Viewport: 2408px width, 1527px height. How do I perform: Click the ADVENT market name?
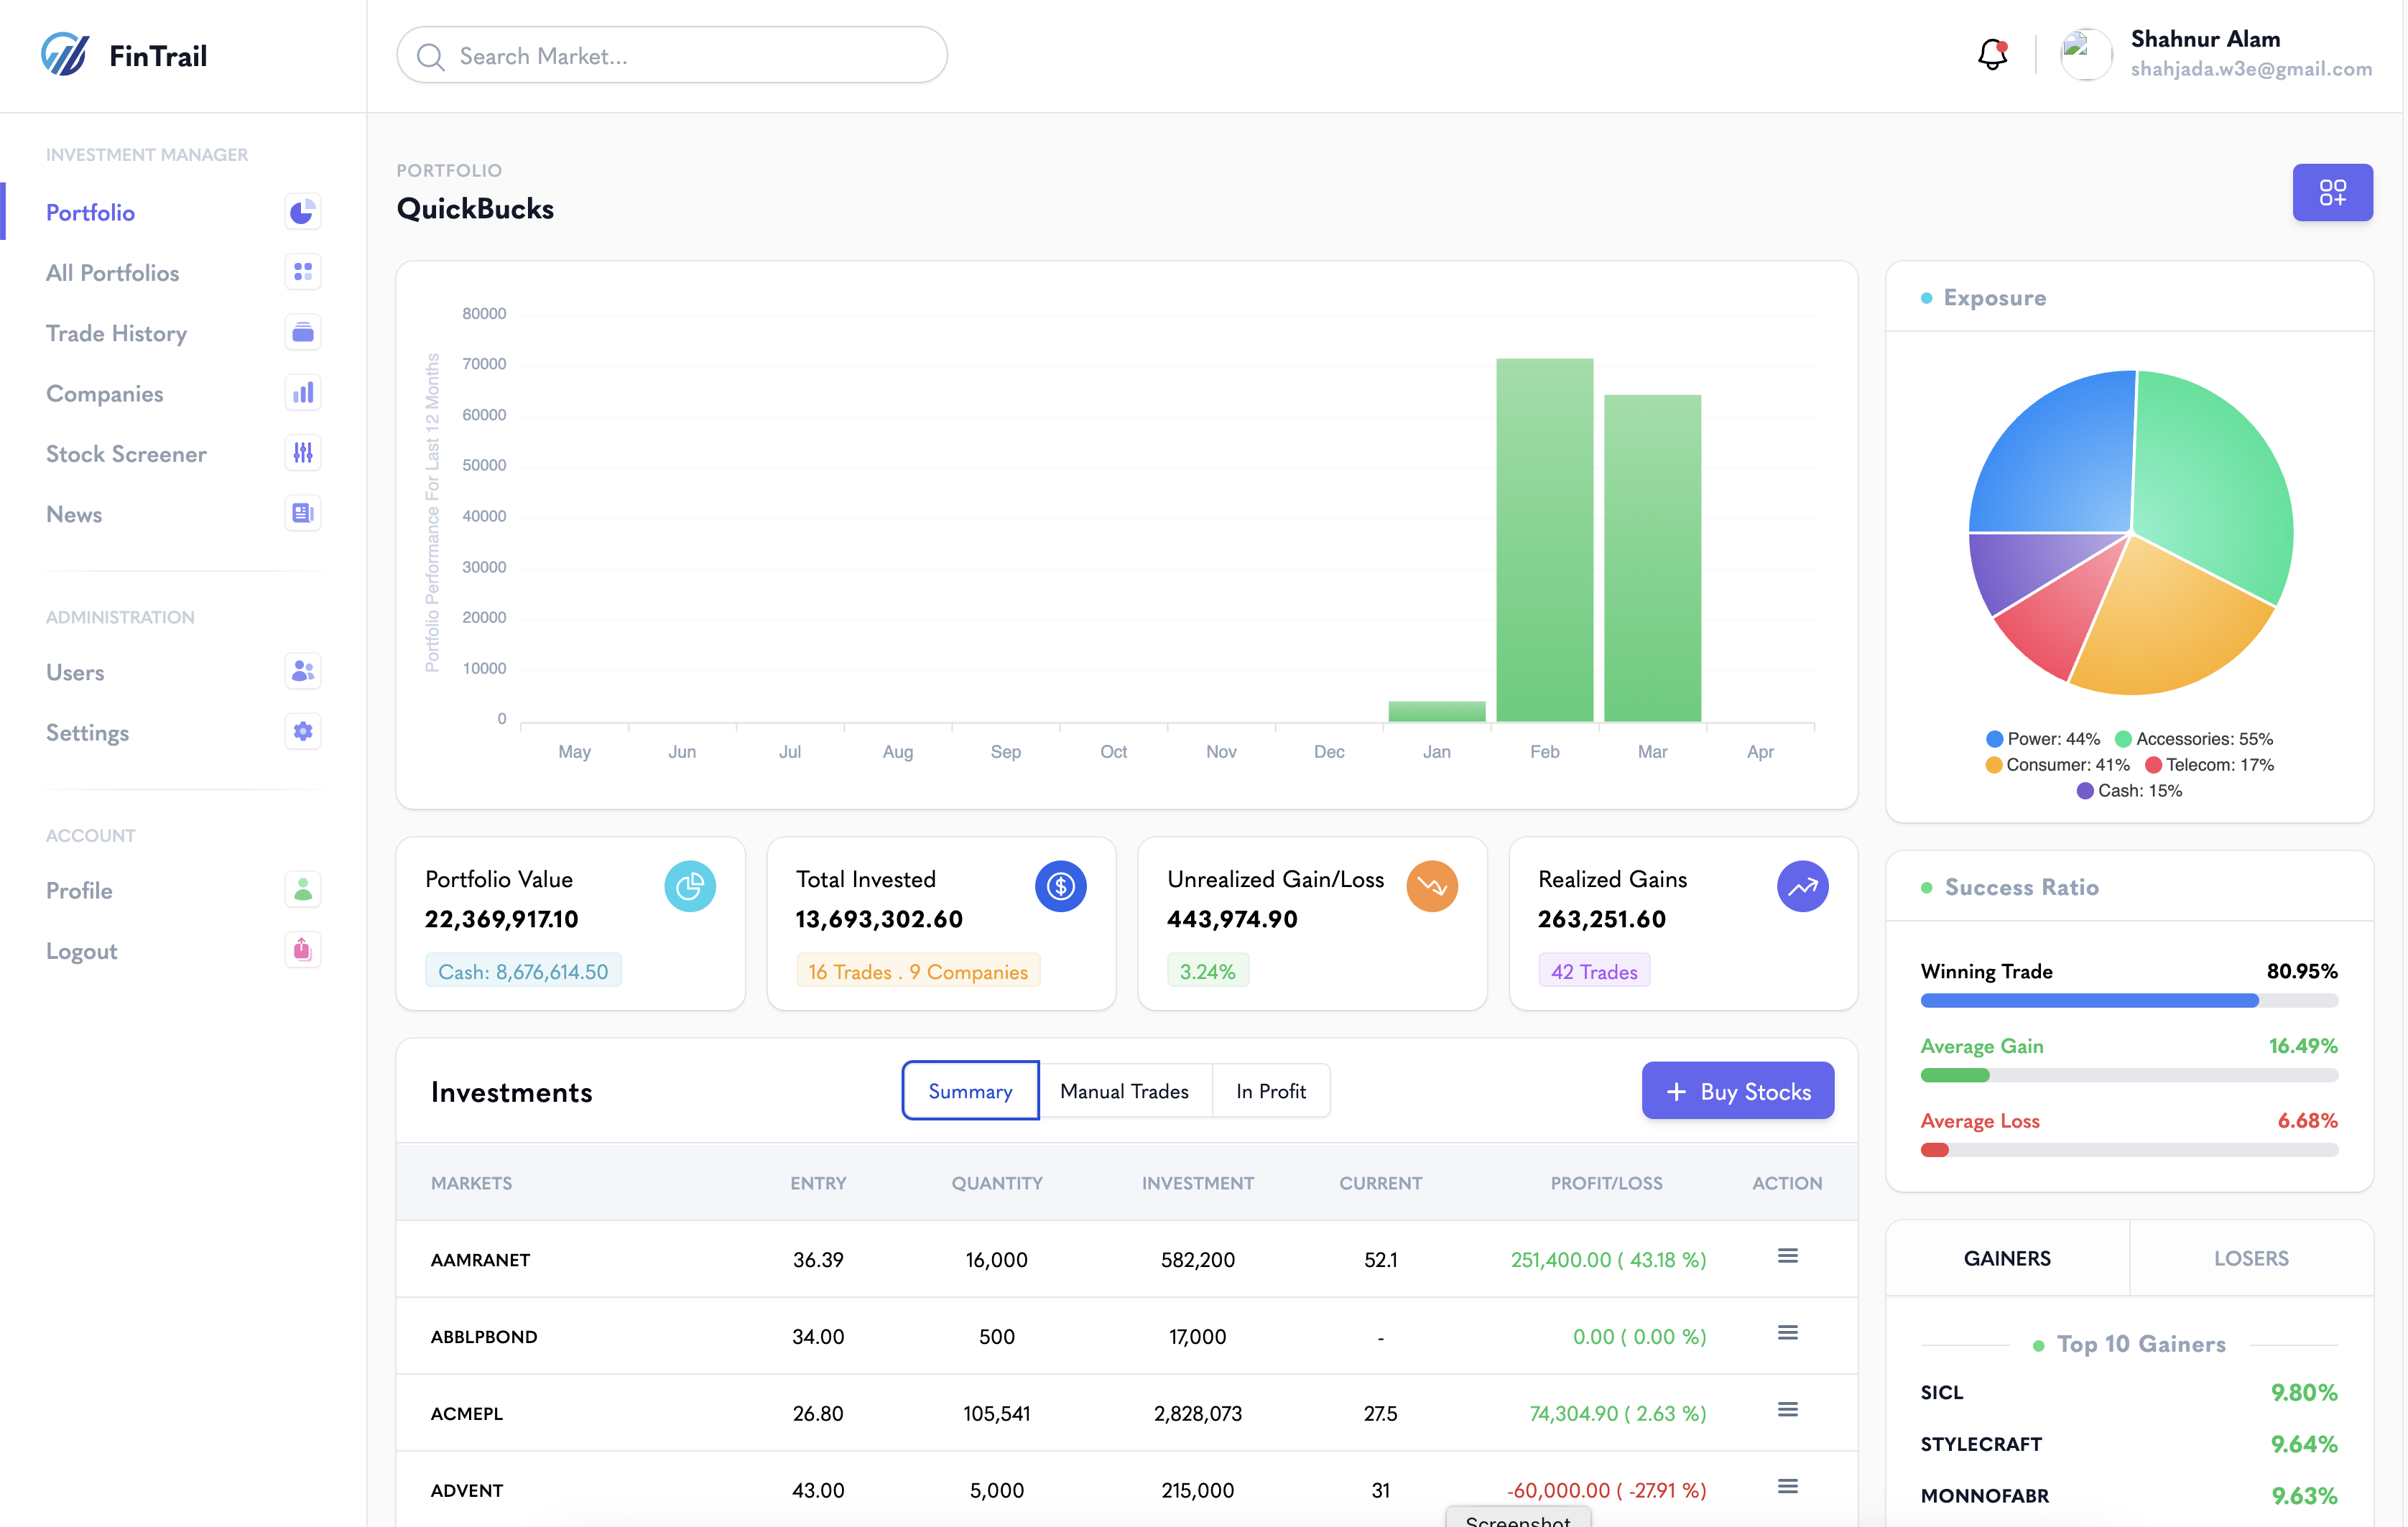[x=467, y=1491]
